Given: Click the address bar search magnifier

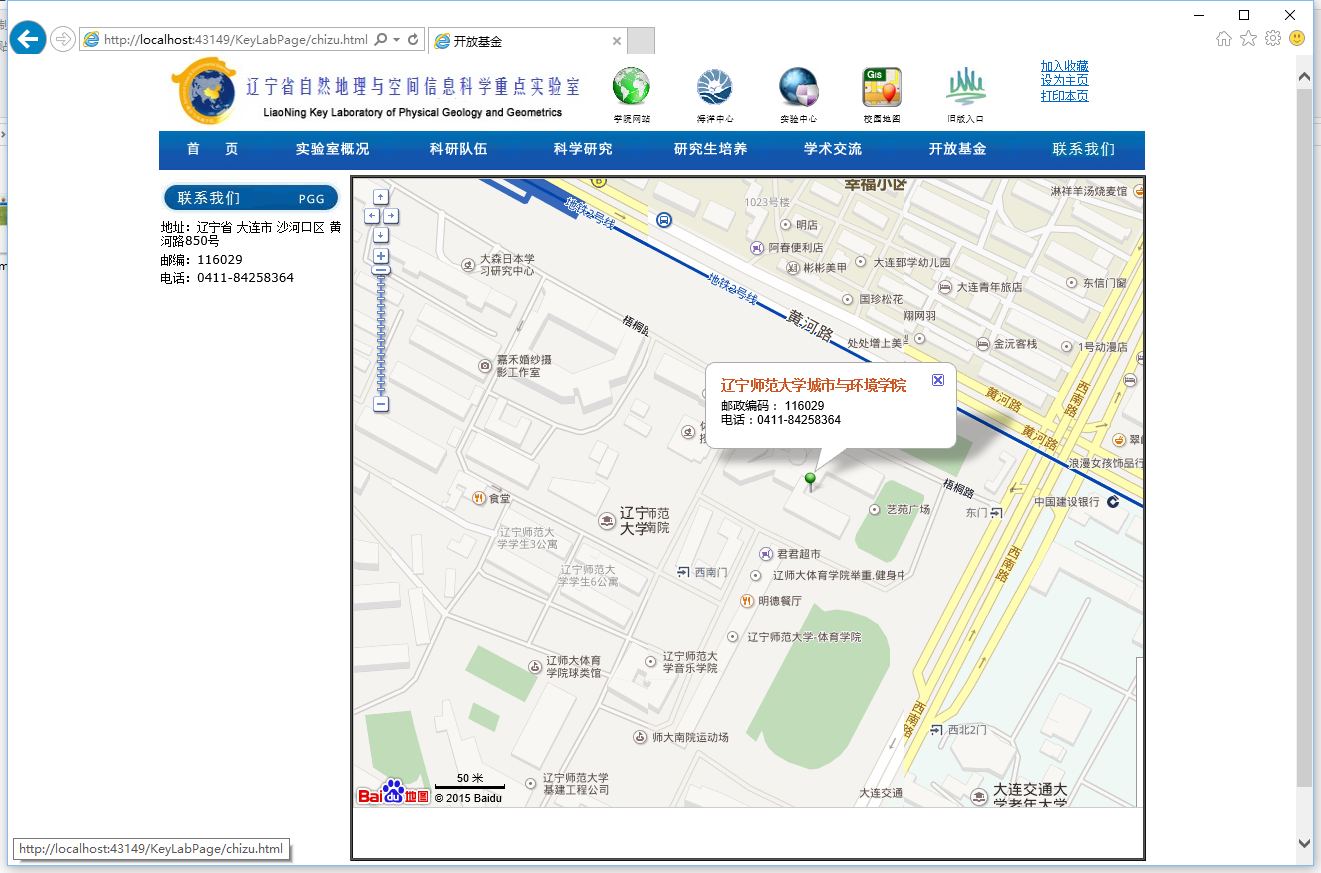Looking at the screenshot, I should (x=380, y=40).
